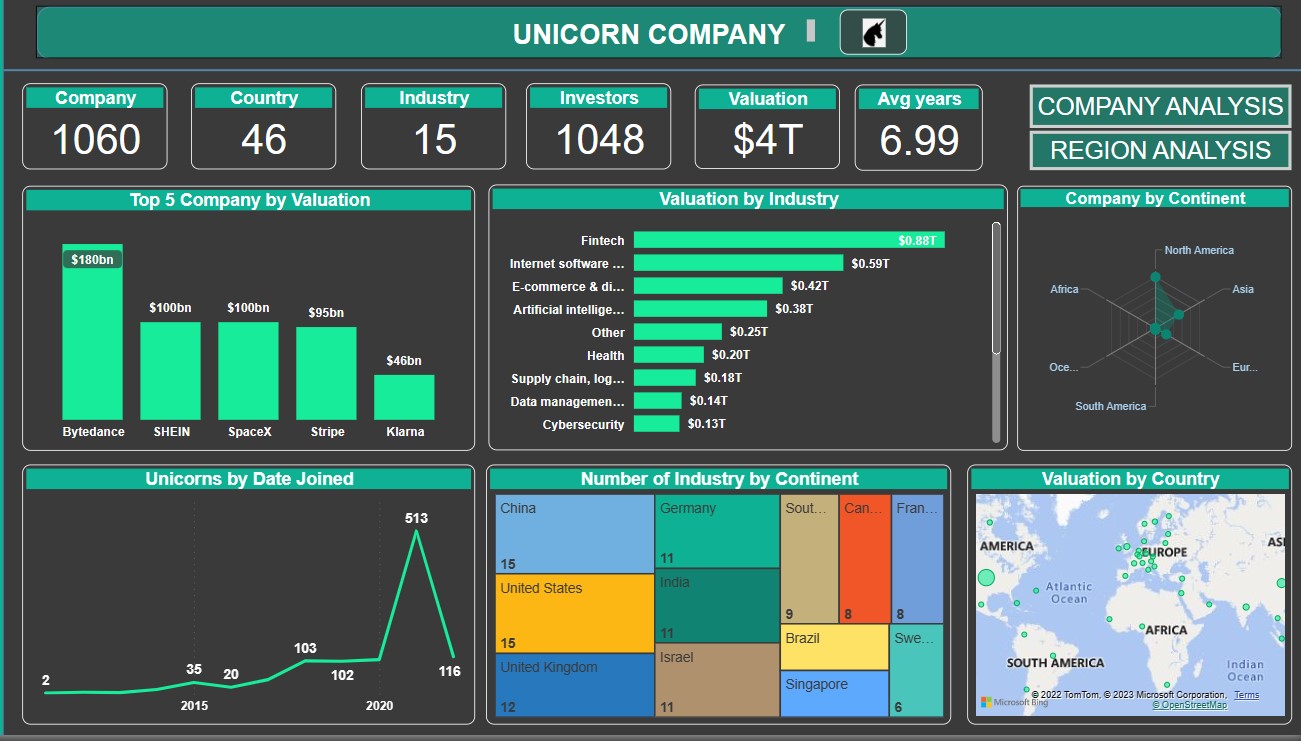Click the Microsoft Bing logo on map
Screen dimensions: 1301x741
[1004, 702]
